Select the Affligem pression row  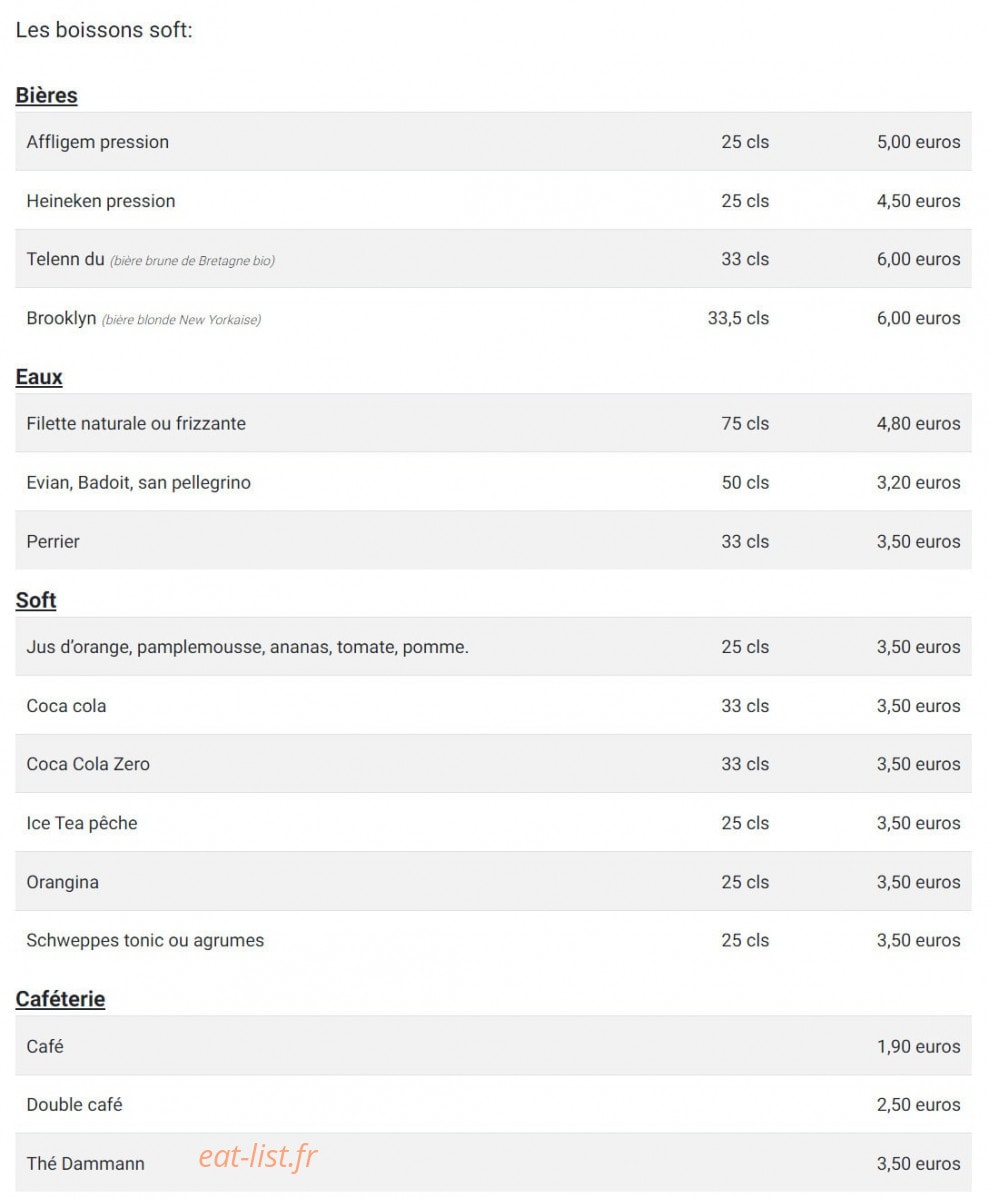(493, 142)
